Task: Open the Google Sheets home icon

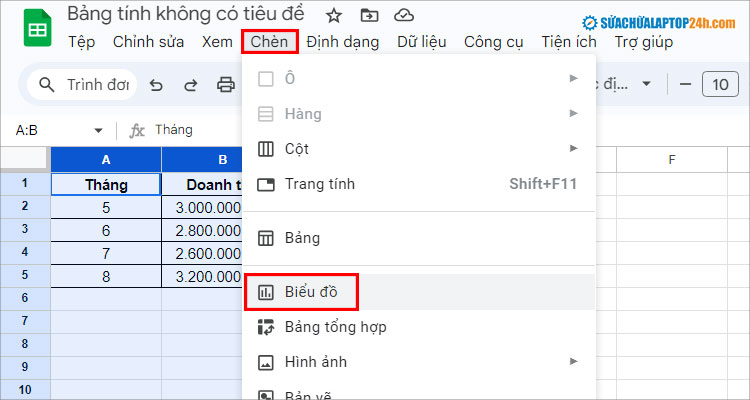Action: click(37, 29)
